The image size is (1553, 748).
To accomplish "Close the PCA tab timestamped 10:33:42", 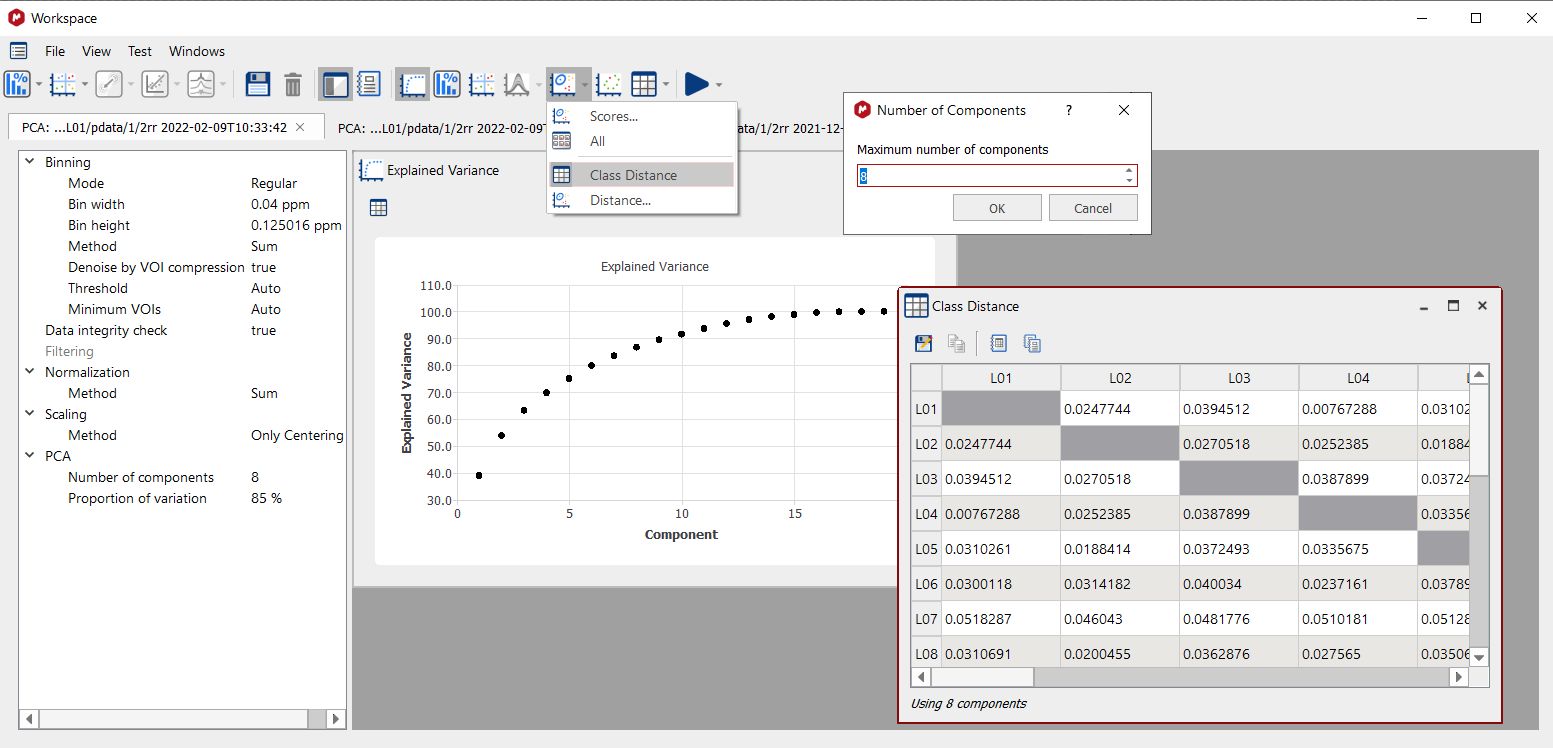I will [x=301, y=128].
